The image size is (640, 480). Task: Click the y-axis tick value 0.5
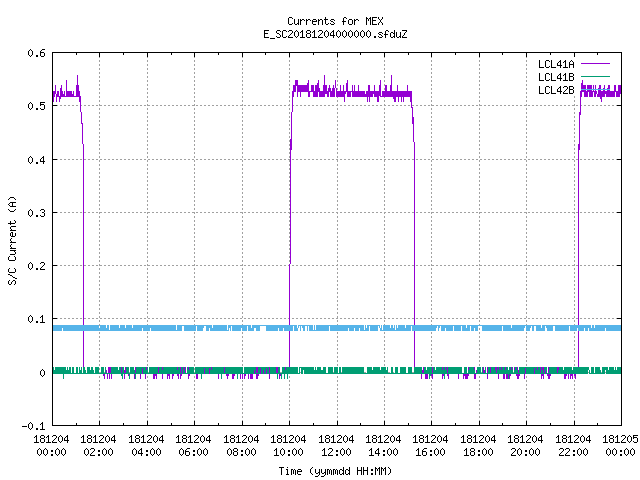pos(36,106)
